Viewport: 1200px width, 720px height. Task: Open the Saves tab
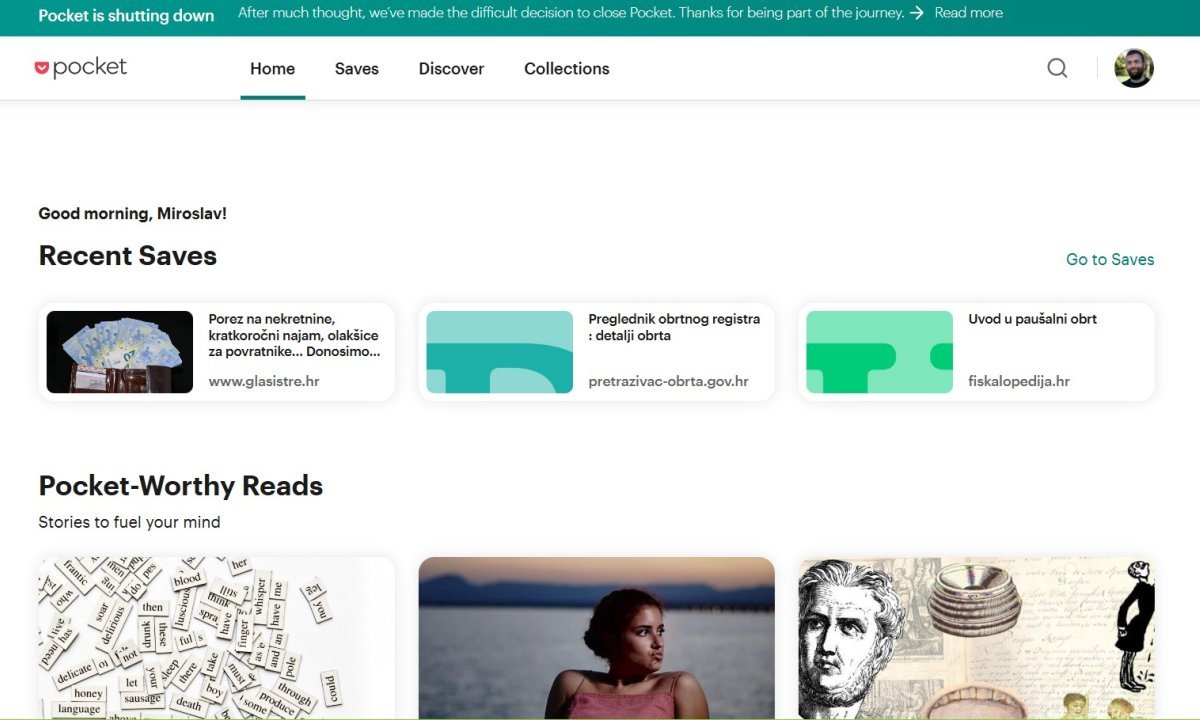(x=356, y=69)
